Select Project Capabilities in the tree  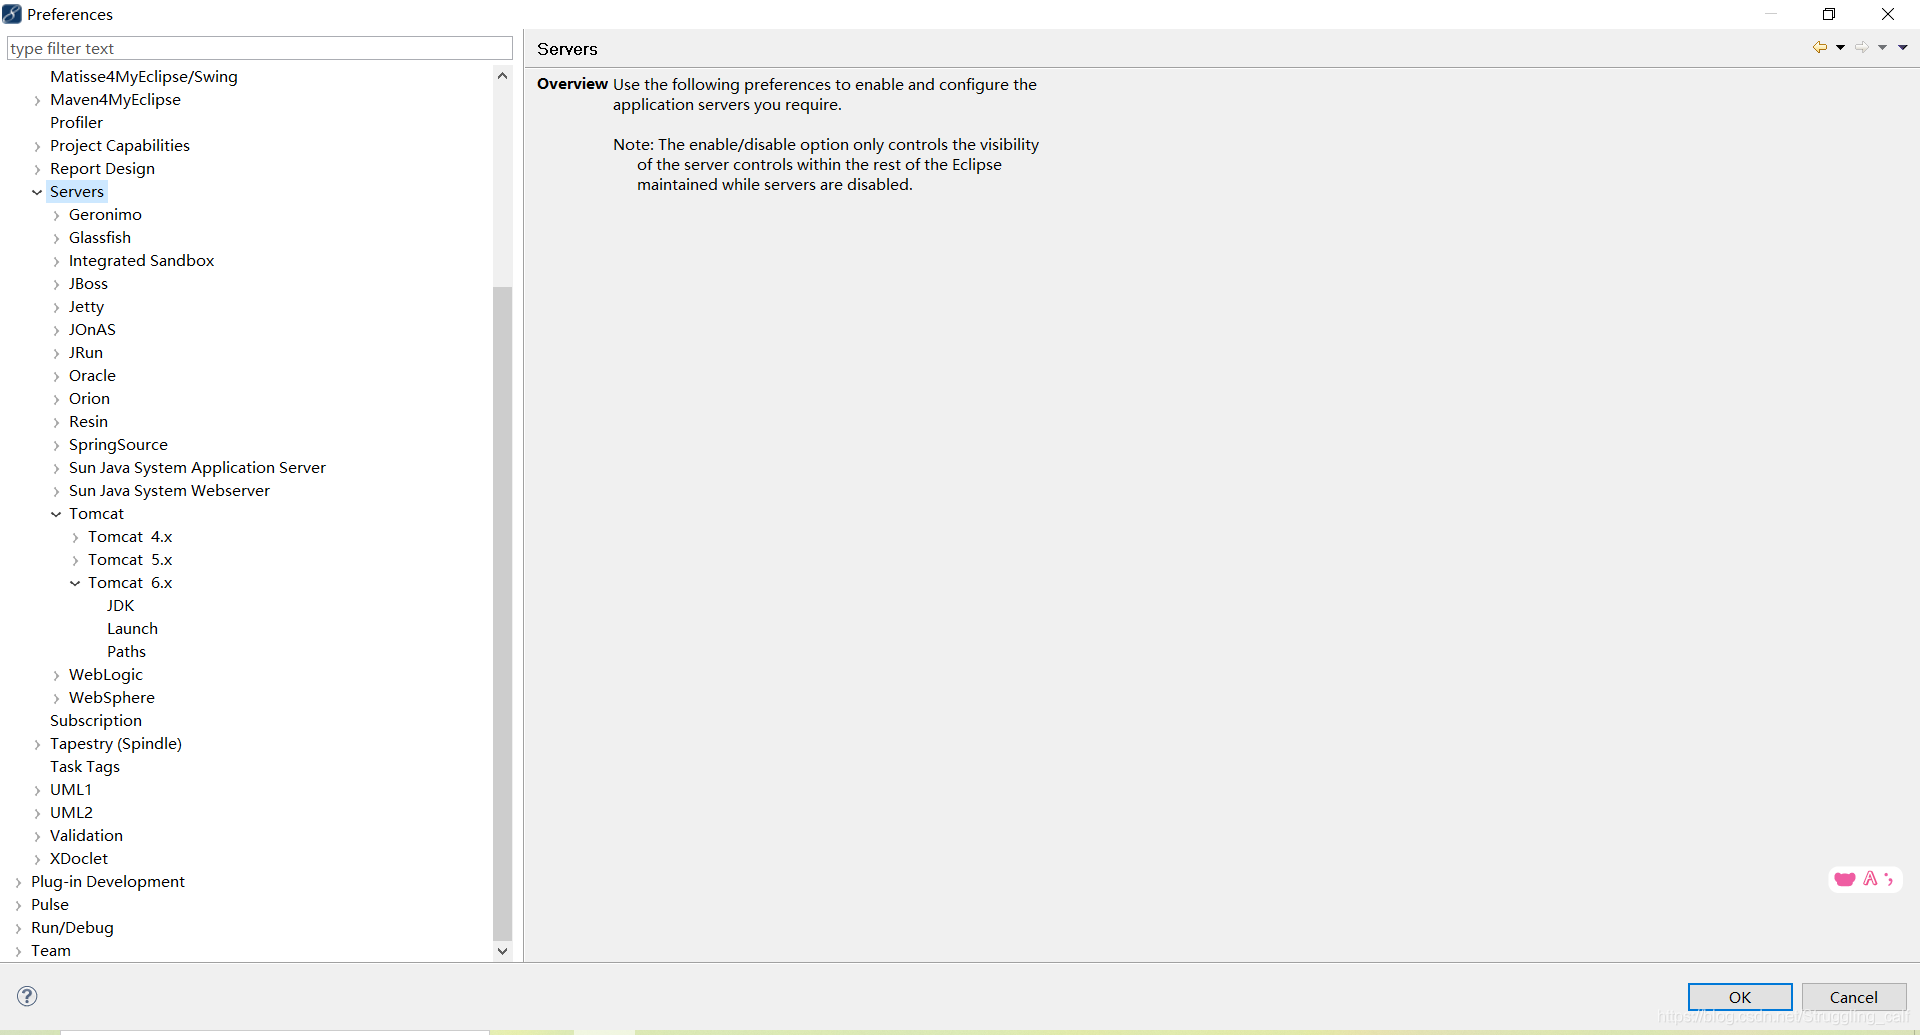point(120,146)
